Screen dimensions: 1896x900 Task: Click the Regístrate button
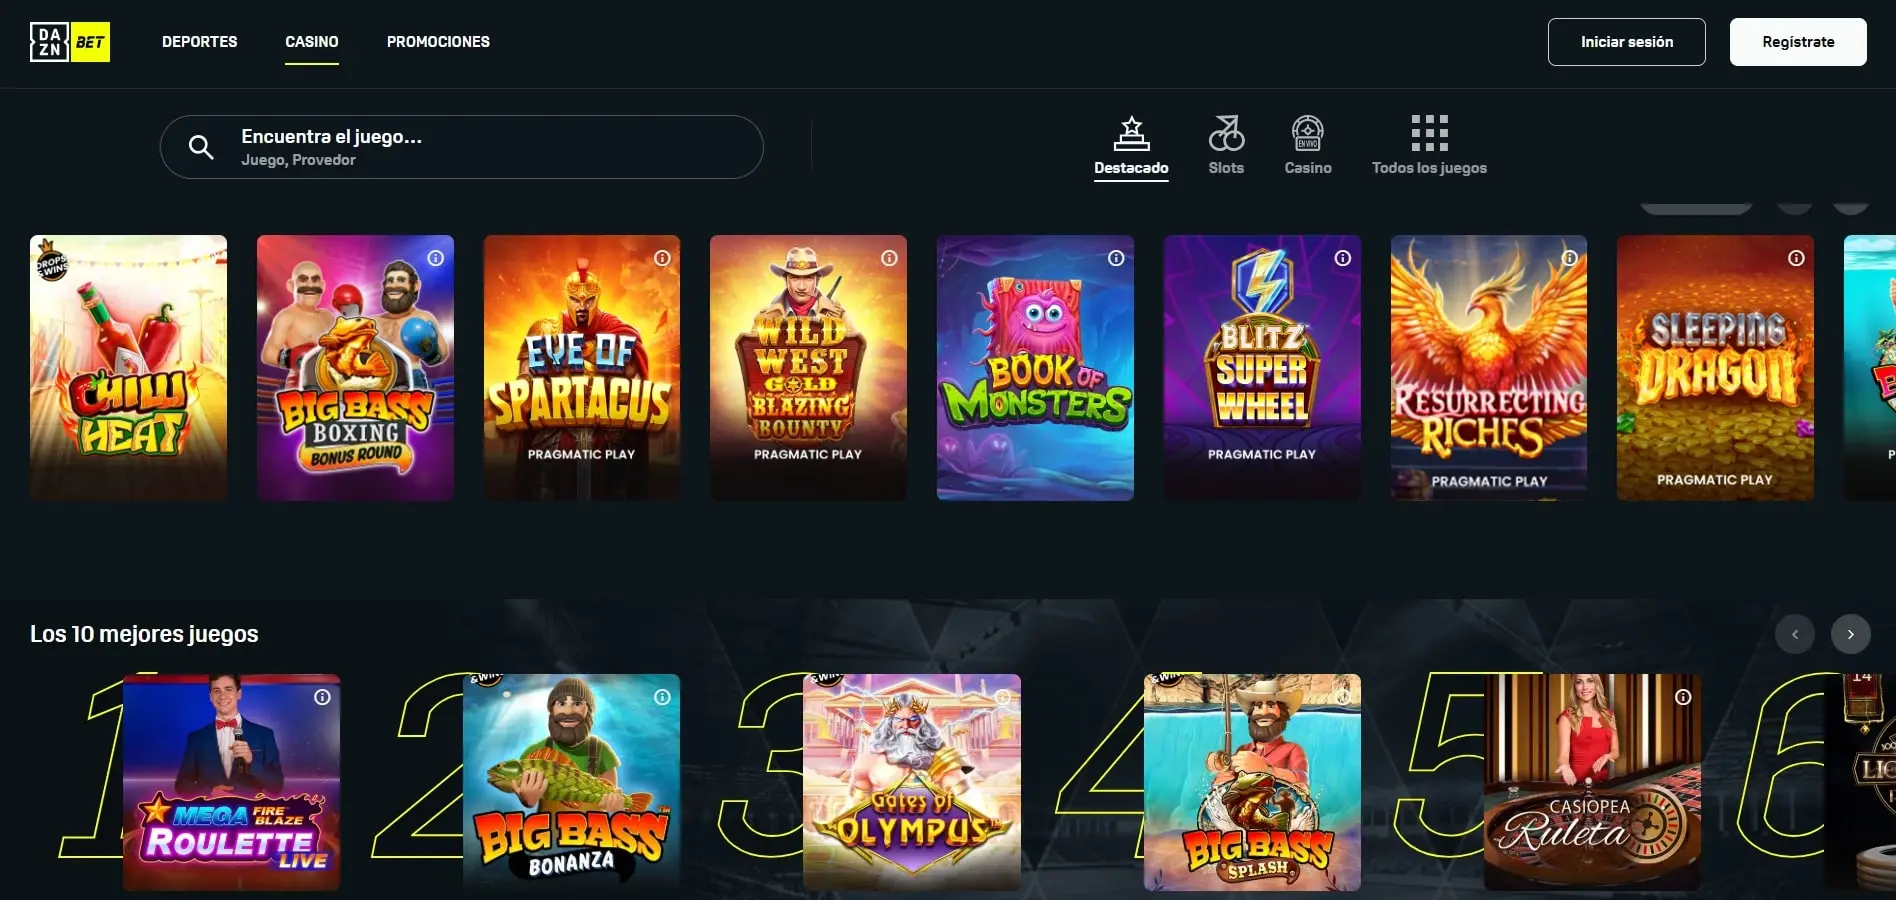[1798, 42]
